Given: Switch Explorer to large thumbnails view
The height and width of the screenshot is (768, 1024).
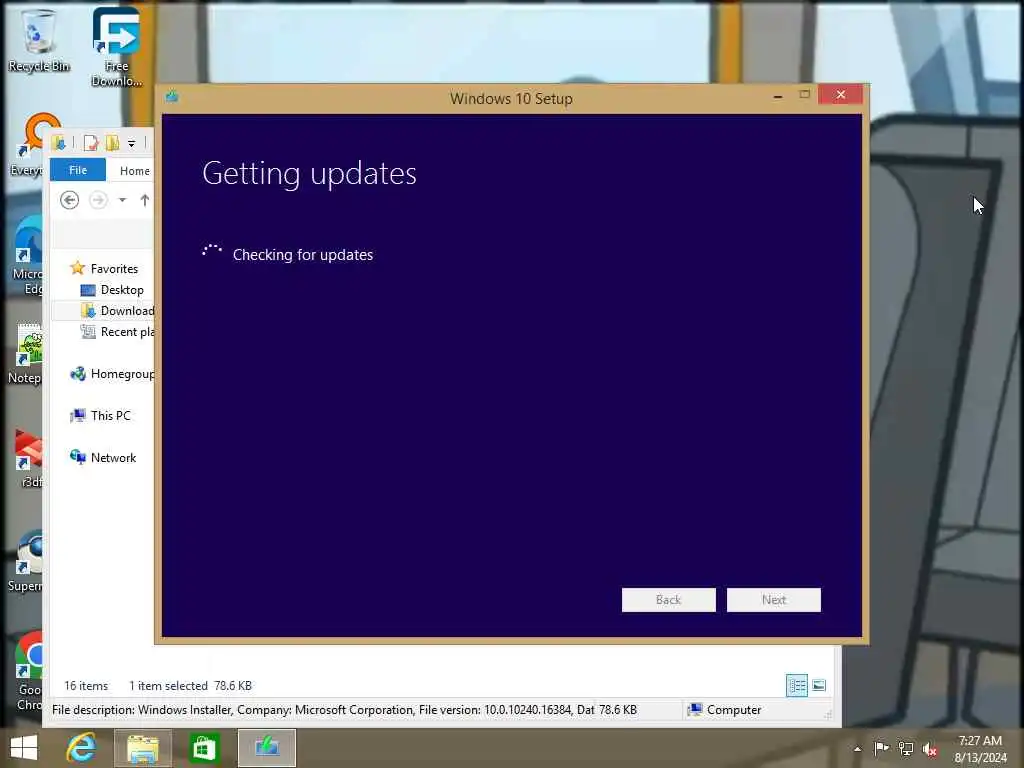Looking at the screenshot, I should 818,685.
